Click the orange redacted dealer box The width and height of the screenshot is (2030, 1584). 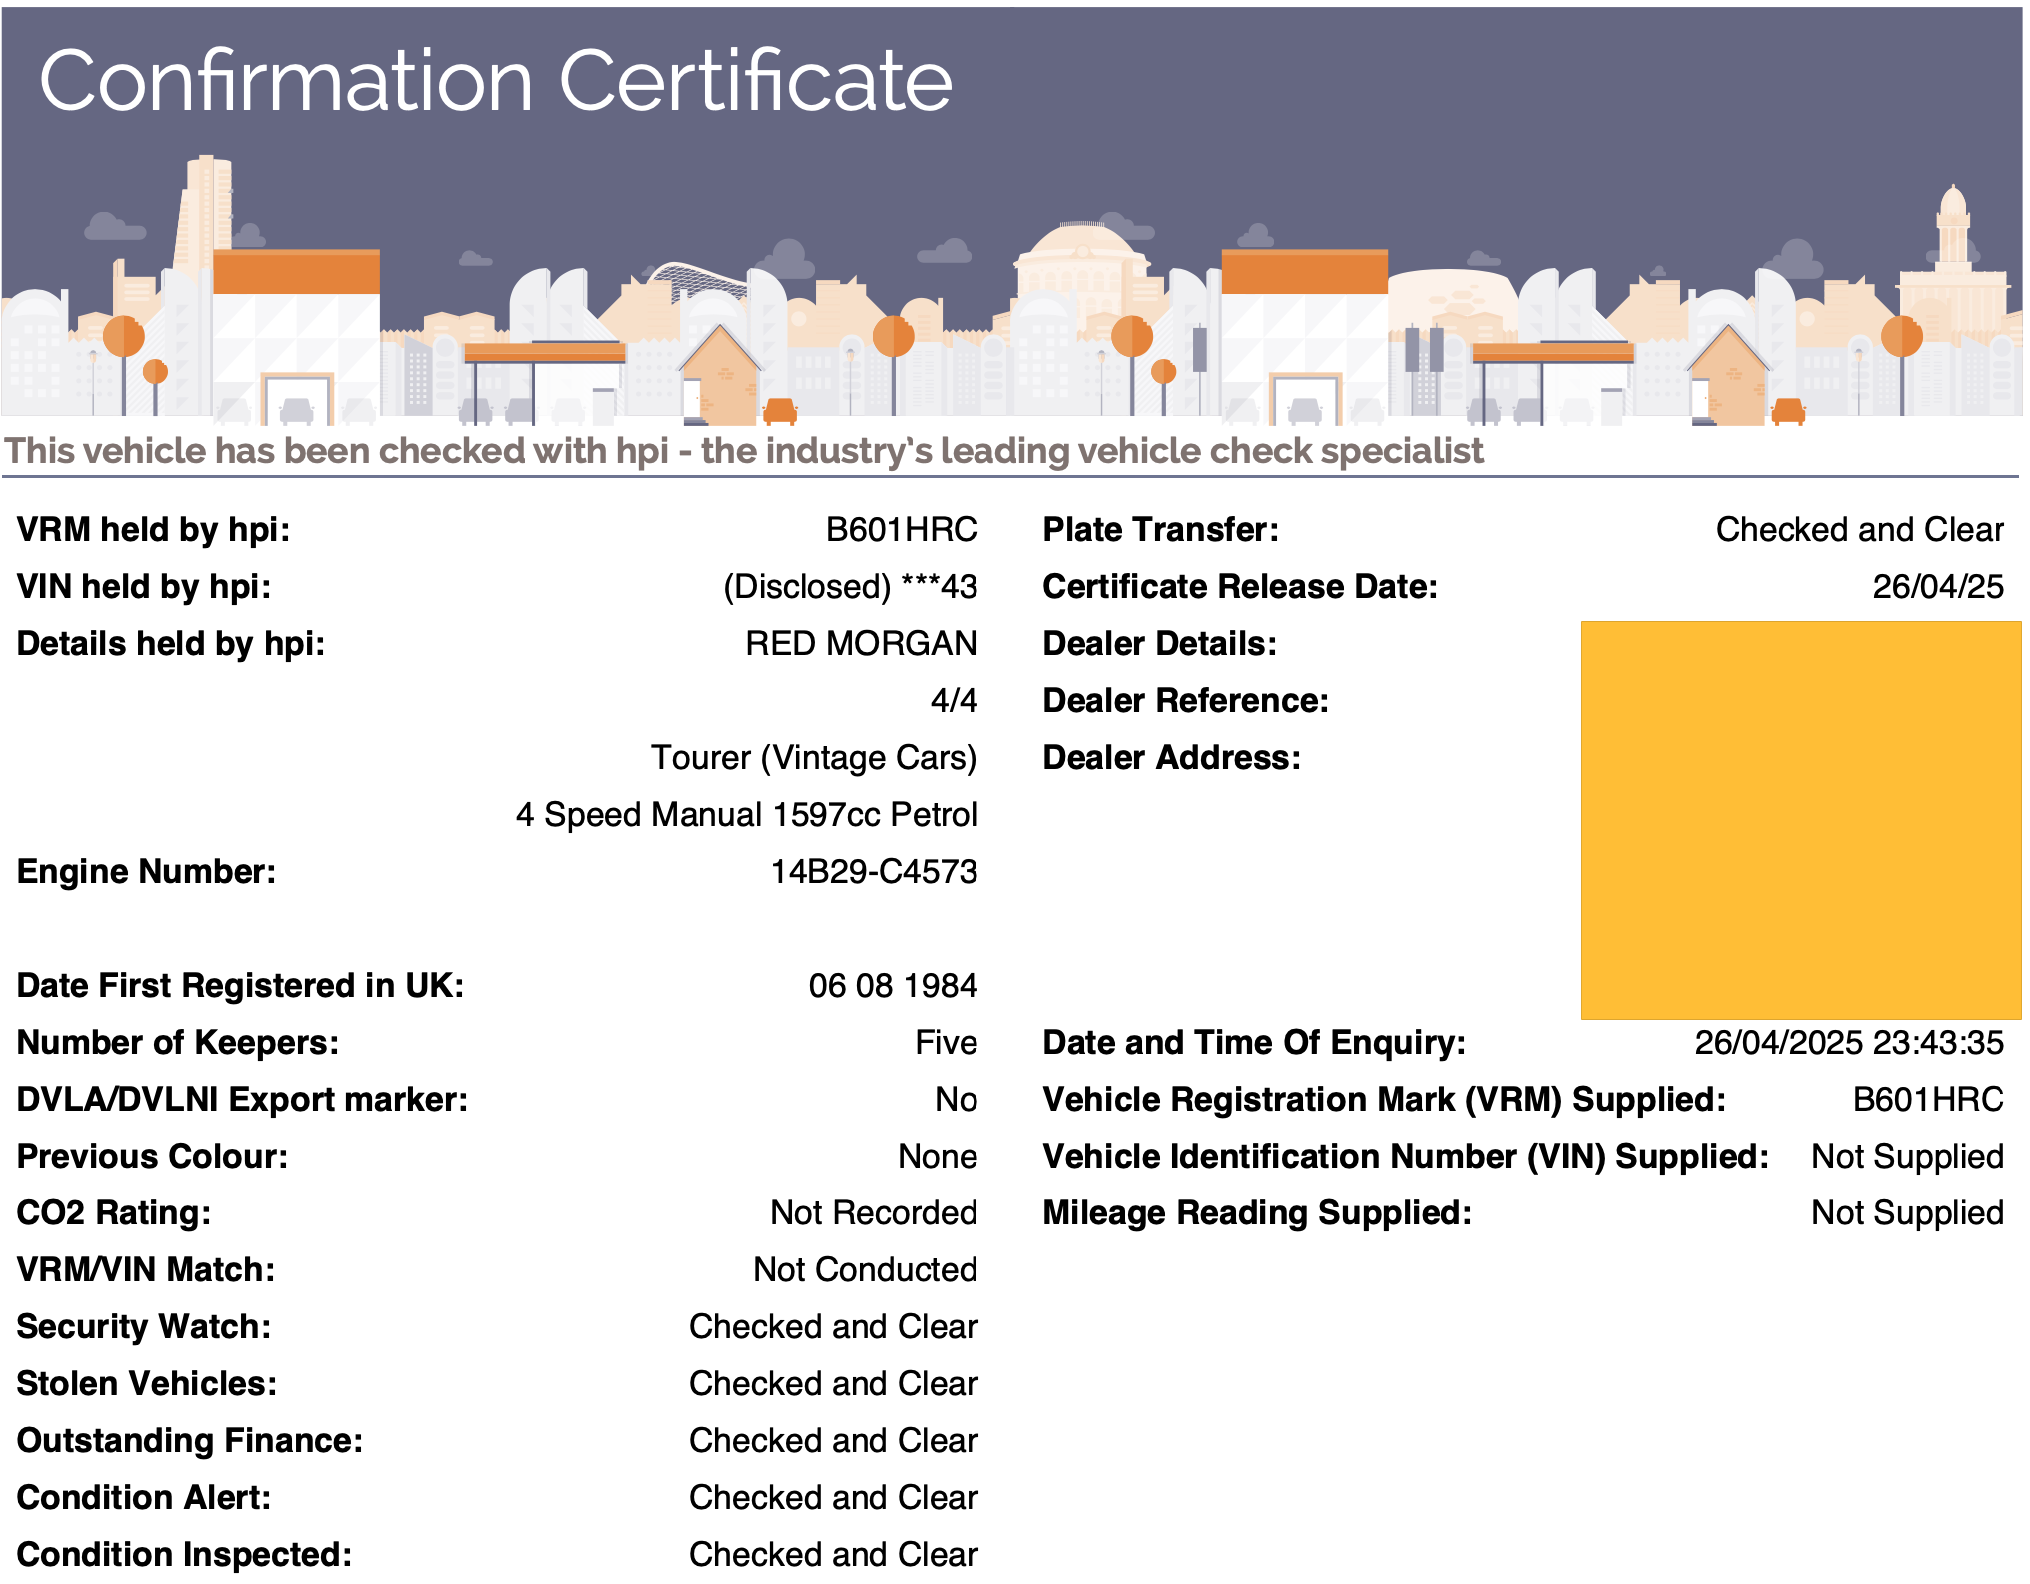(x=1800, y=820)
